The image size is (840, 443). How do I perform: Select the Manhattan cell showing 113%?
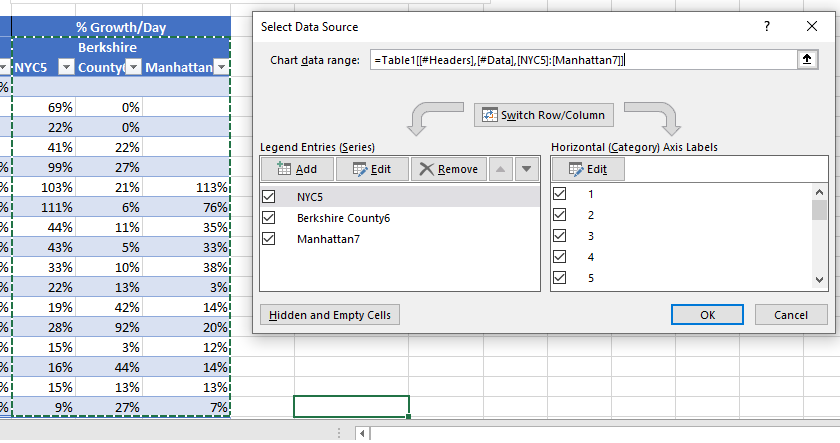(x=186, y=187)
